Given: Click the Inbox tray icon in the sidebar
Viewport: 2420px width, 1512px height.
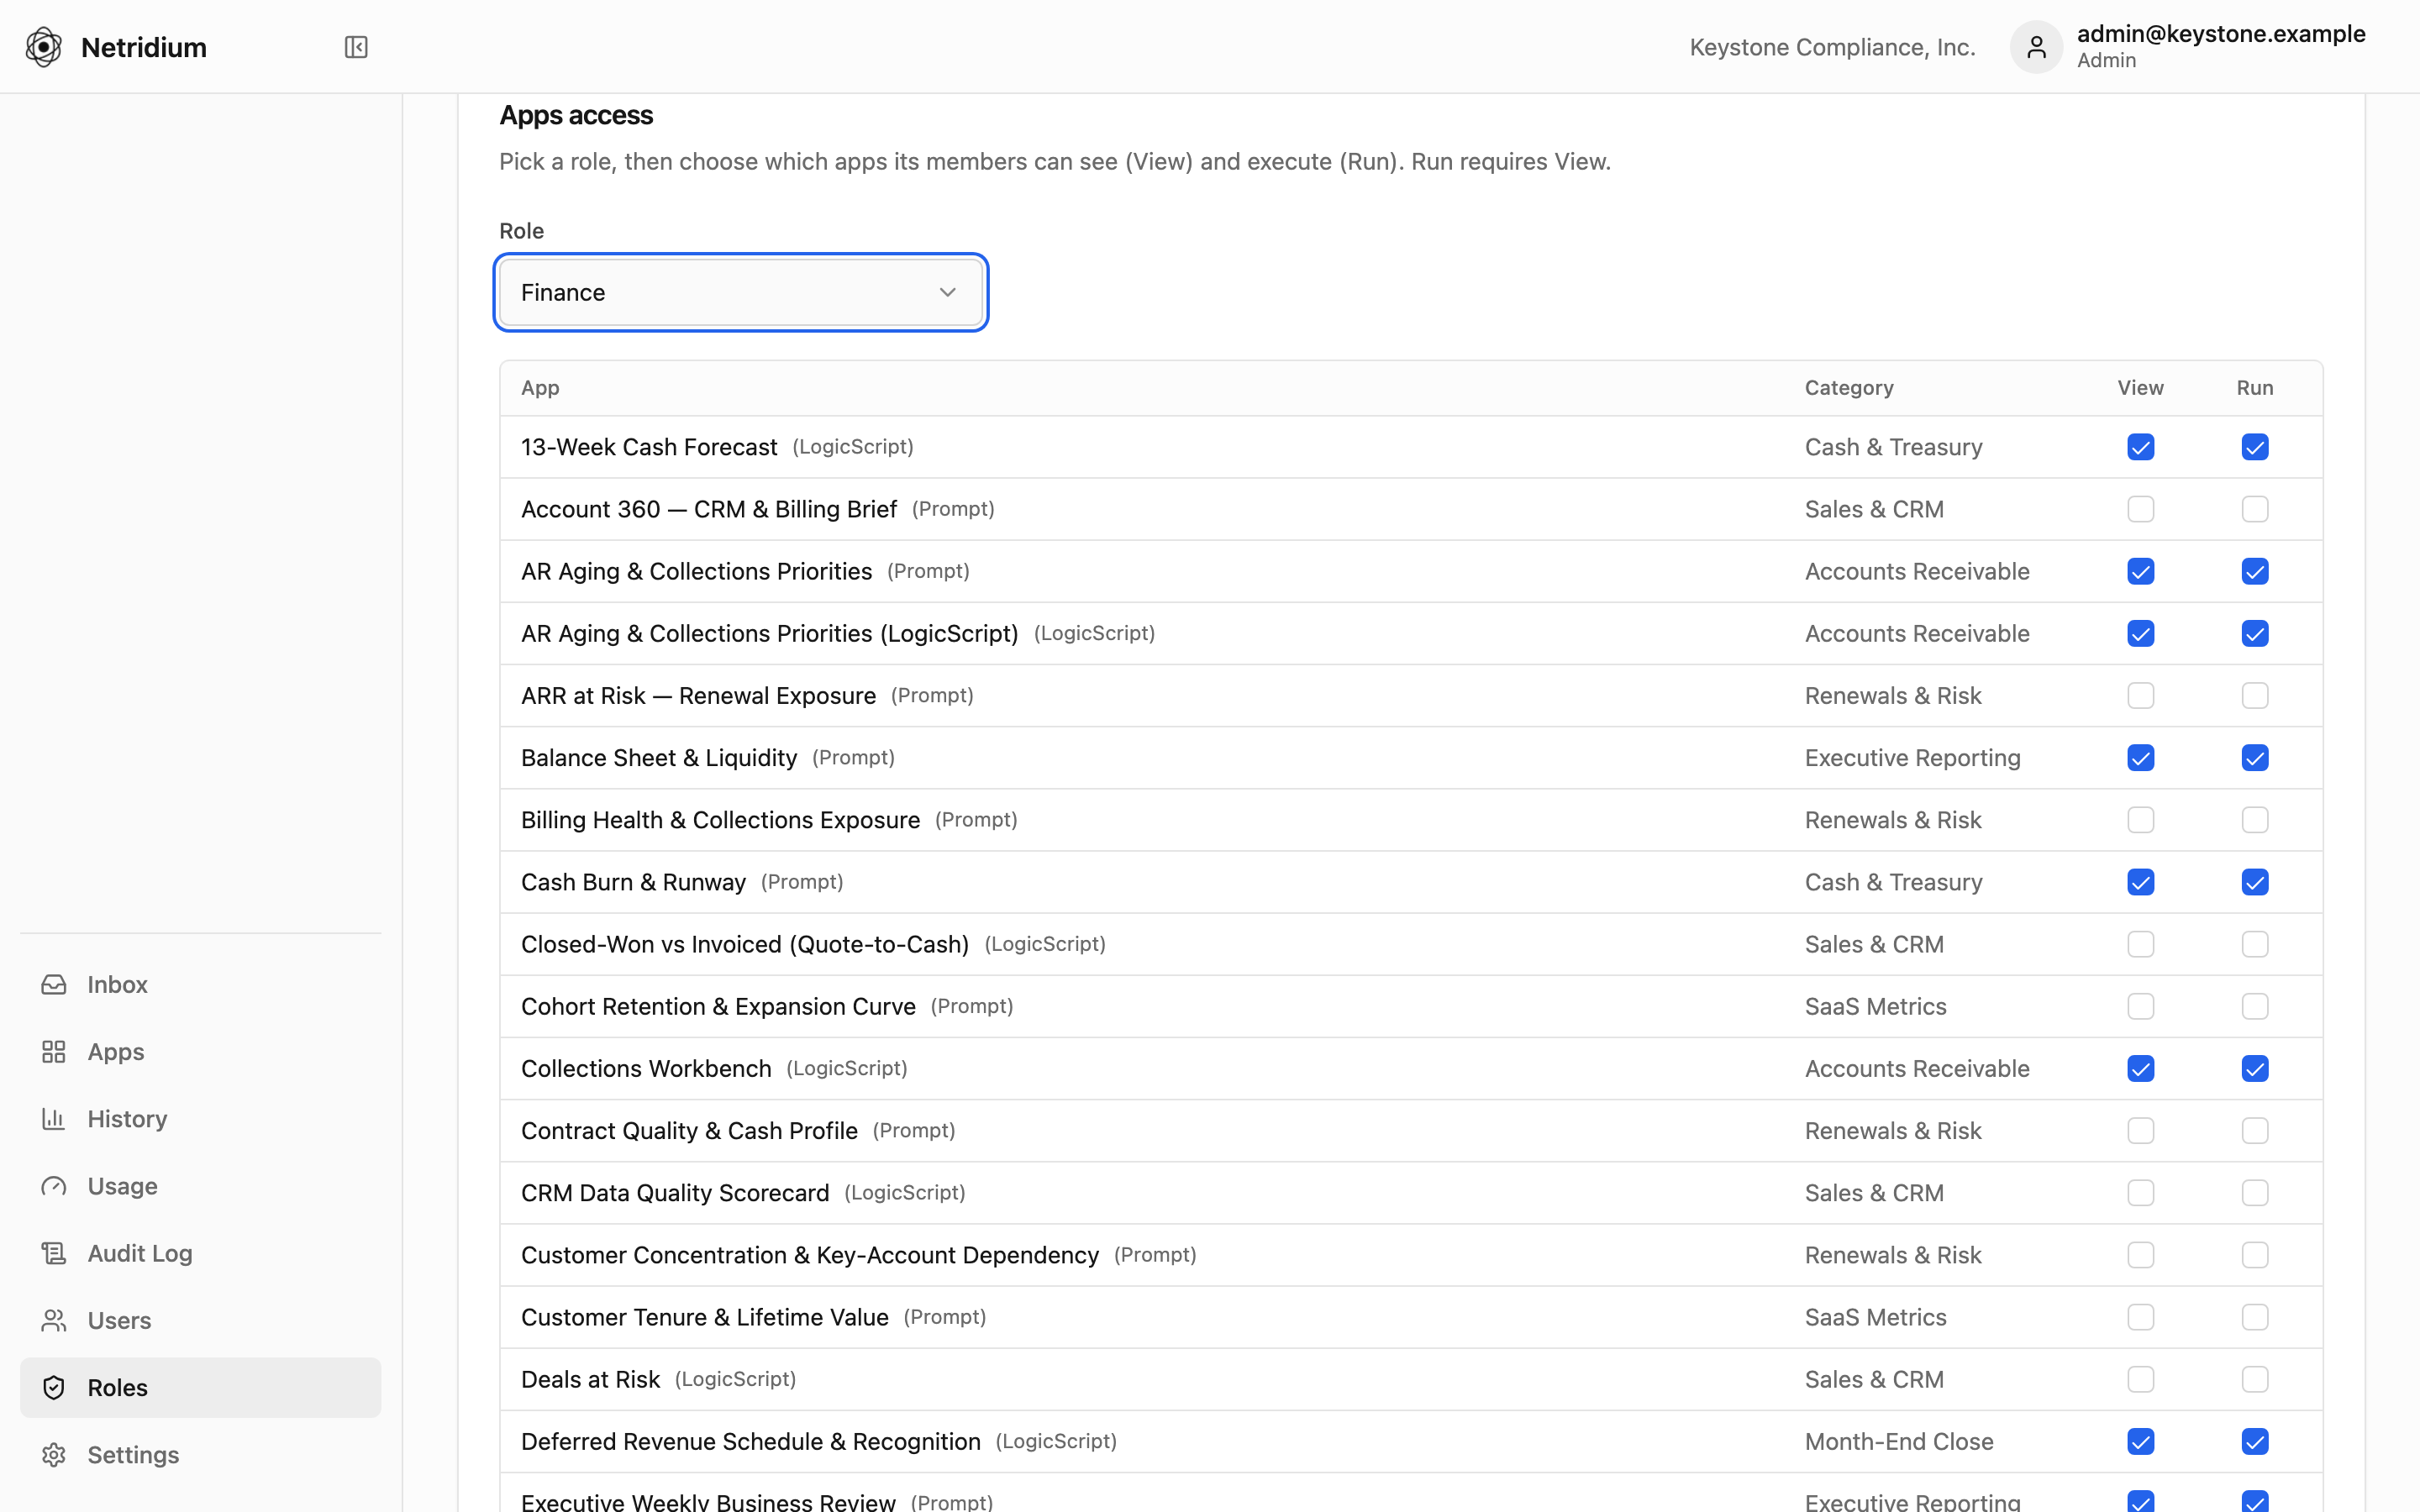Looking at the screenshot, I should (54, 984).
